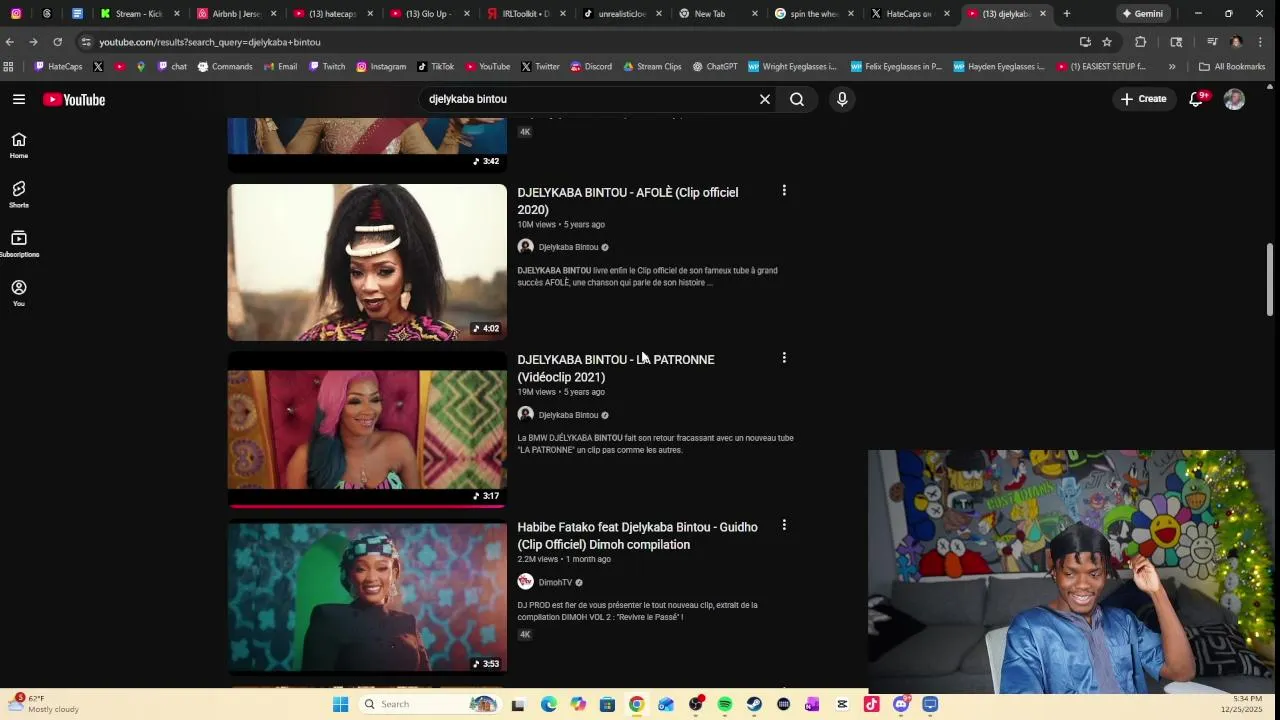Open the Stream Clips bookmark
This screenshot has height=720, width=1280.
tap(652, 67)
